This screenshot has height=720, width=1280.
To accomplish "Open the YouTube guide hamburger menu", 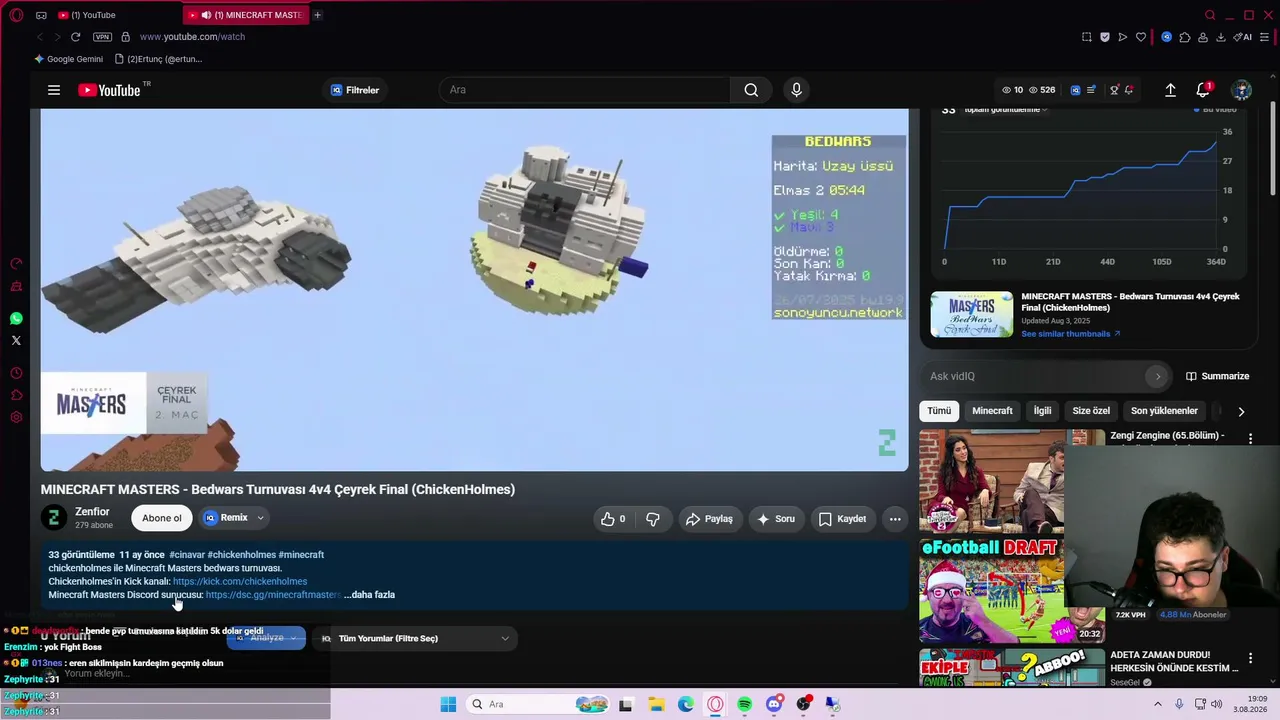I will (x=54, y=90).
